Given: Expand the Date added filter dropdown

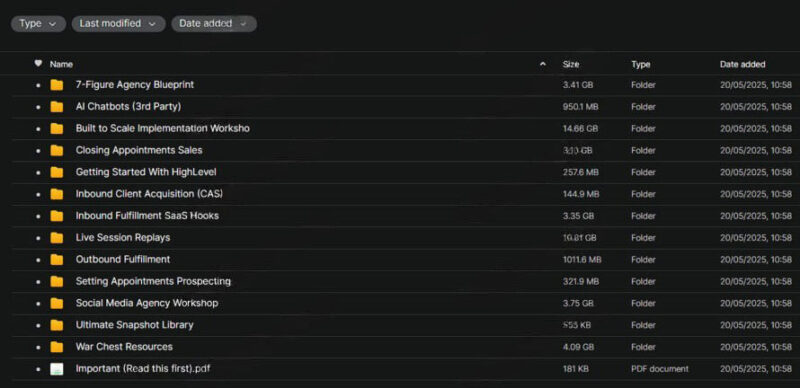Looking at the screenshot, I should (214, 23).
